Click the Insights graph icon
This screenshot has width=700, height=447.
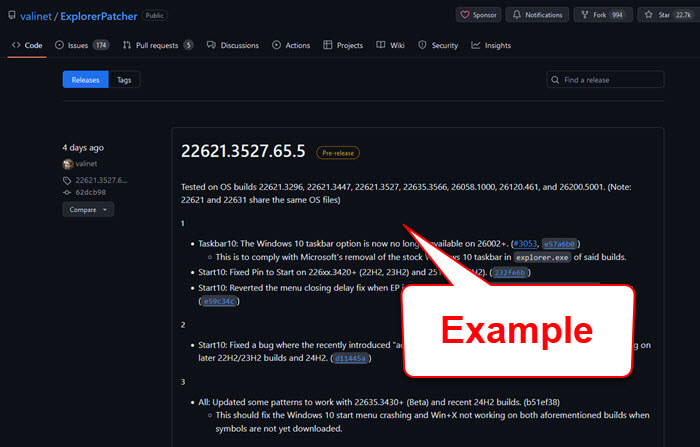475,45
